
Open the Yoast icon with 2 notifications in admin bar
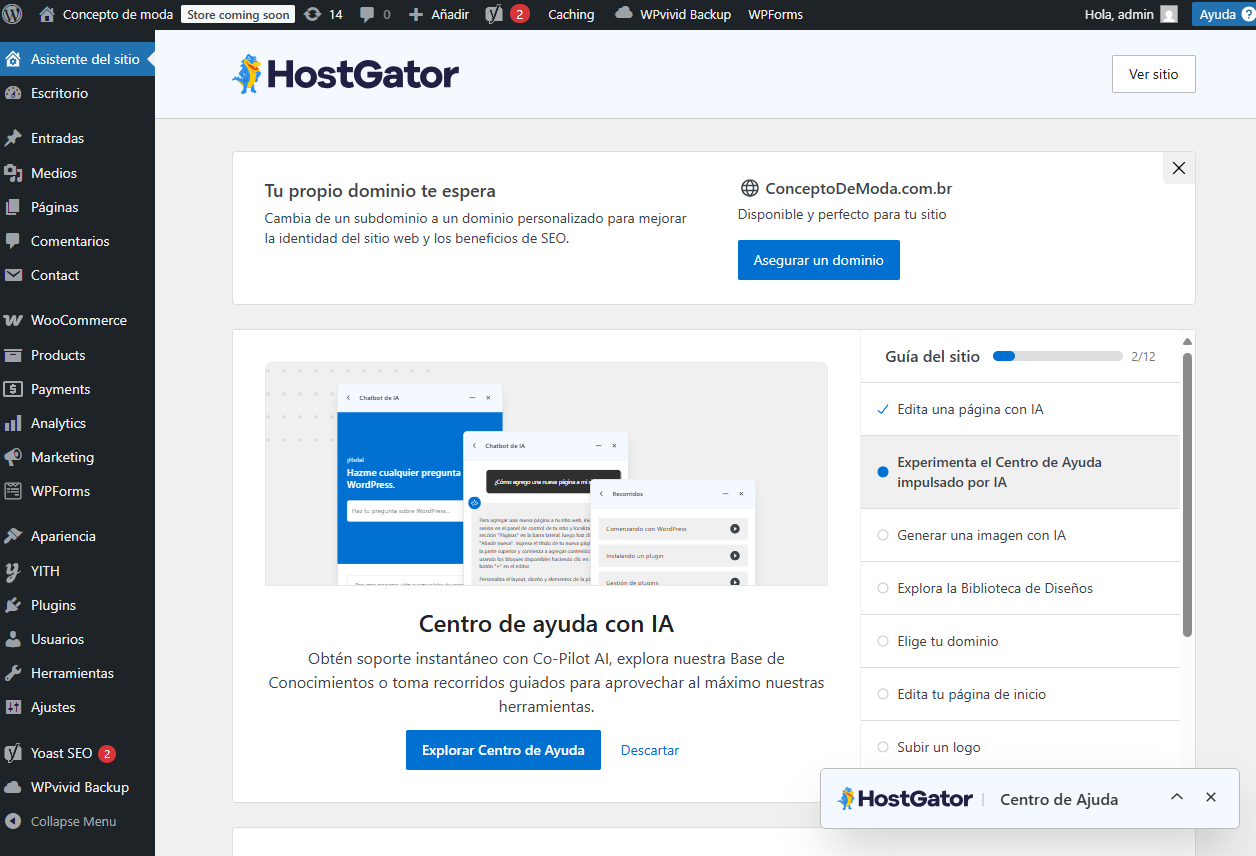click(x=494, y=14)
